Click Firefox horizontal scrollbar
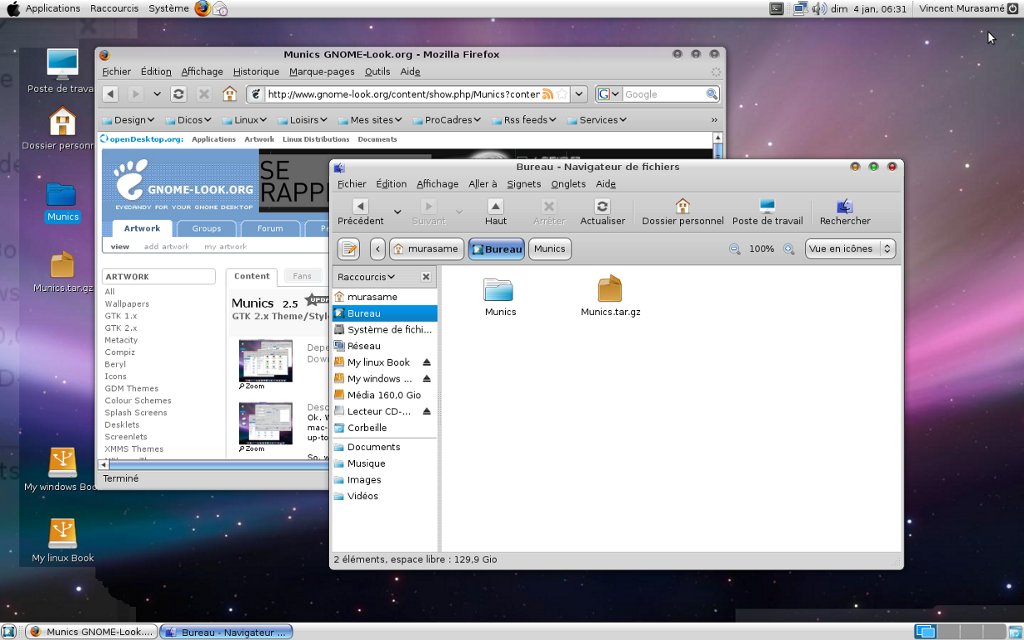1024x640 pixels. (219, 465)
